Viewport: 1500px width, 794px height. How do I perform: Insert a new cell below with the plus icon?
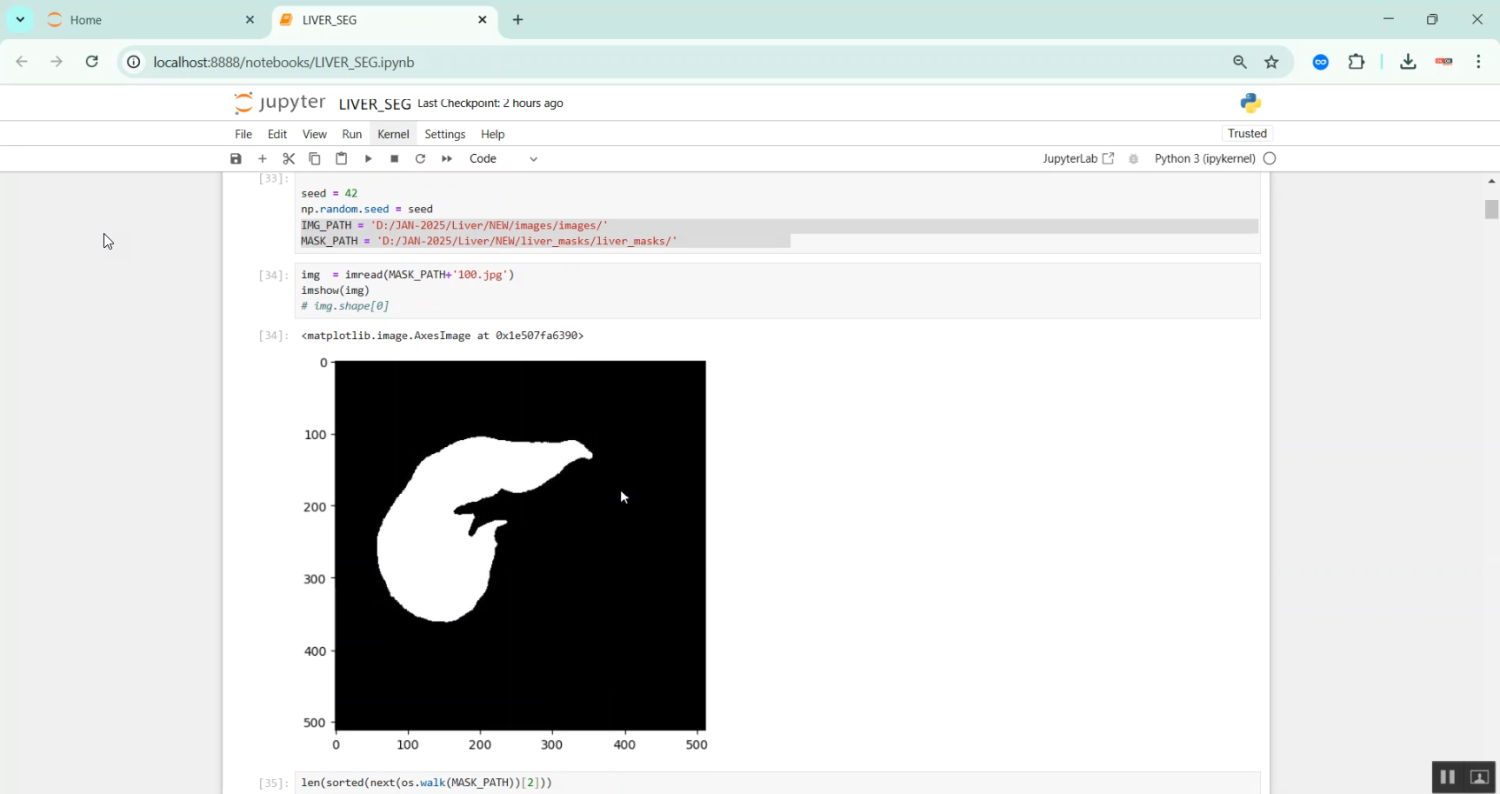262,159
